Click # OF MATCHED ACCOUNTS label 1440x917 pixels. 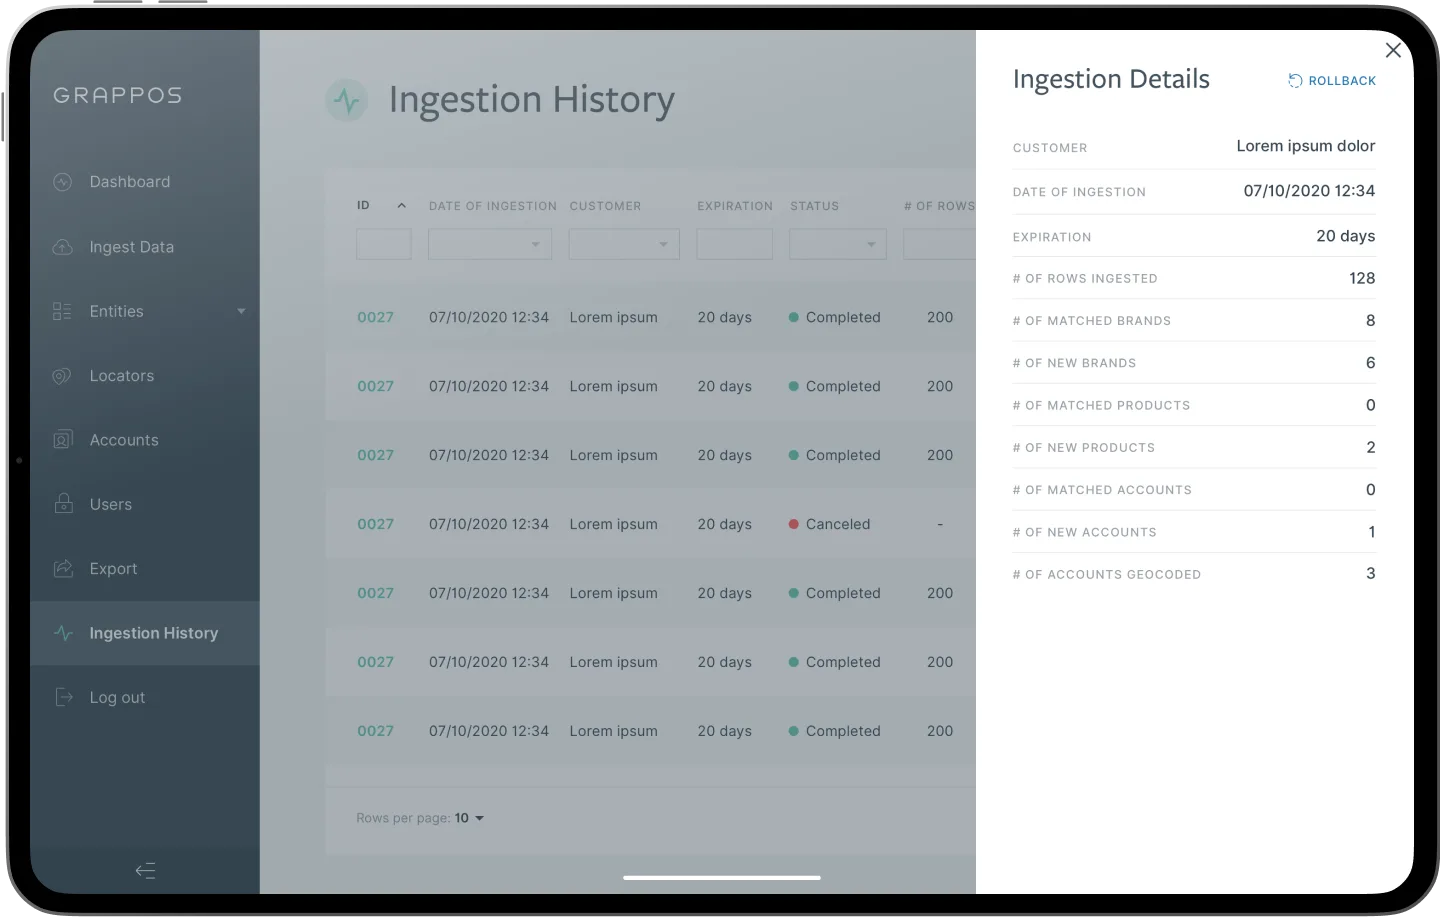[1102, 490]
